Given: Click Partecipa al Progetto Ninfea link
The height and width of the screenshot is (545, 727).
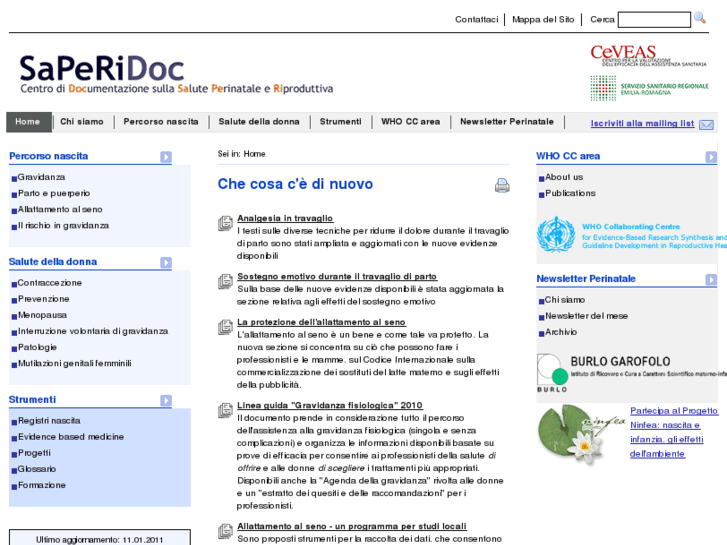Looking at the screenshot, I should pos(674,432).
